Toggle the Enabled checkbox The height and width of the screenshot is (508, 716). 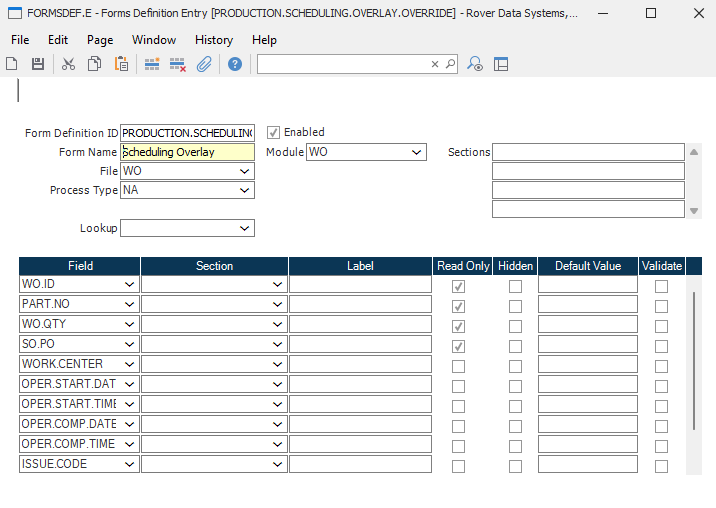273,132
